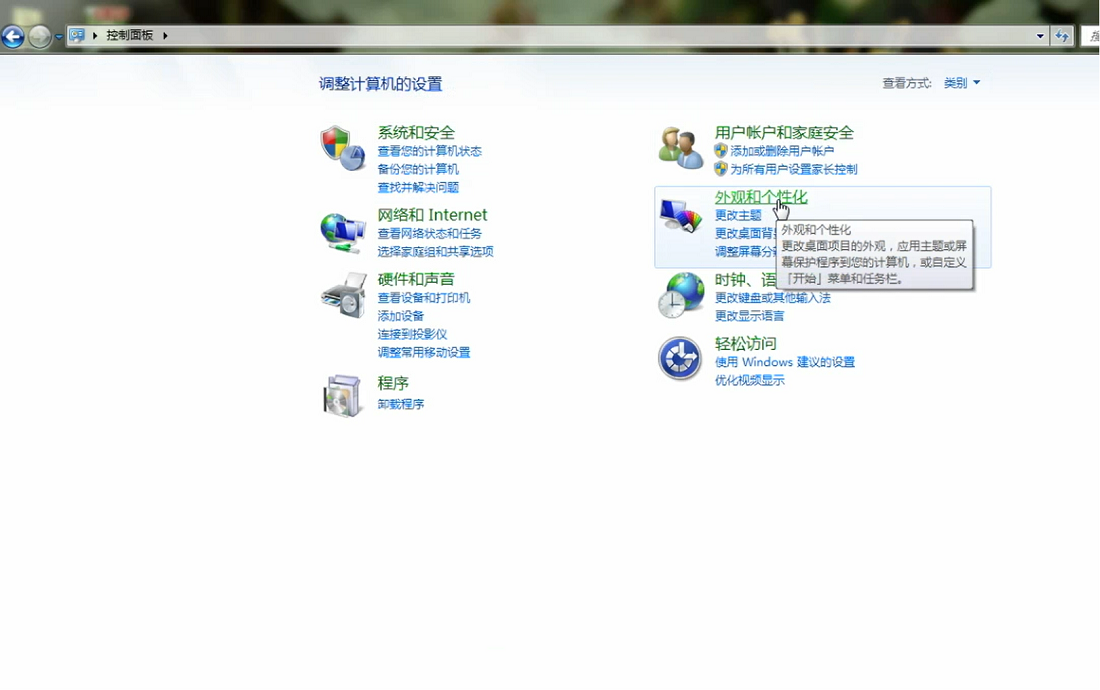
Task: Open the 系统和安全 category heading
Action: 416,133
